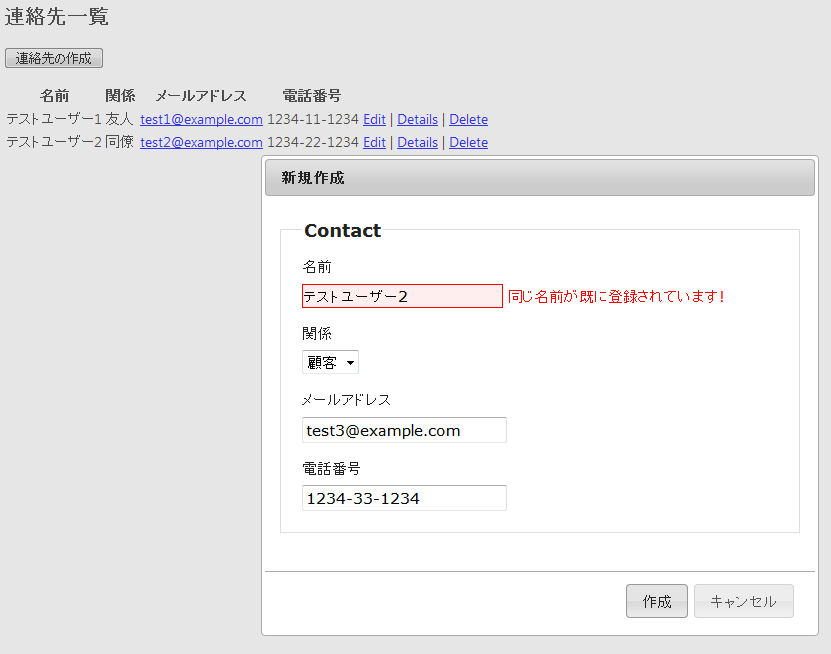Open test1@example.com email link
The height and width of the screenshot is (654, 831).
click(x=201, y=120)
